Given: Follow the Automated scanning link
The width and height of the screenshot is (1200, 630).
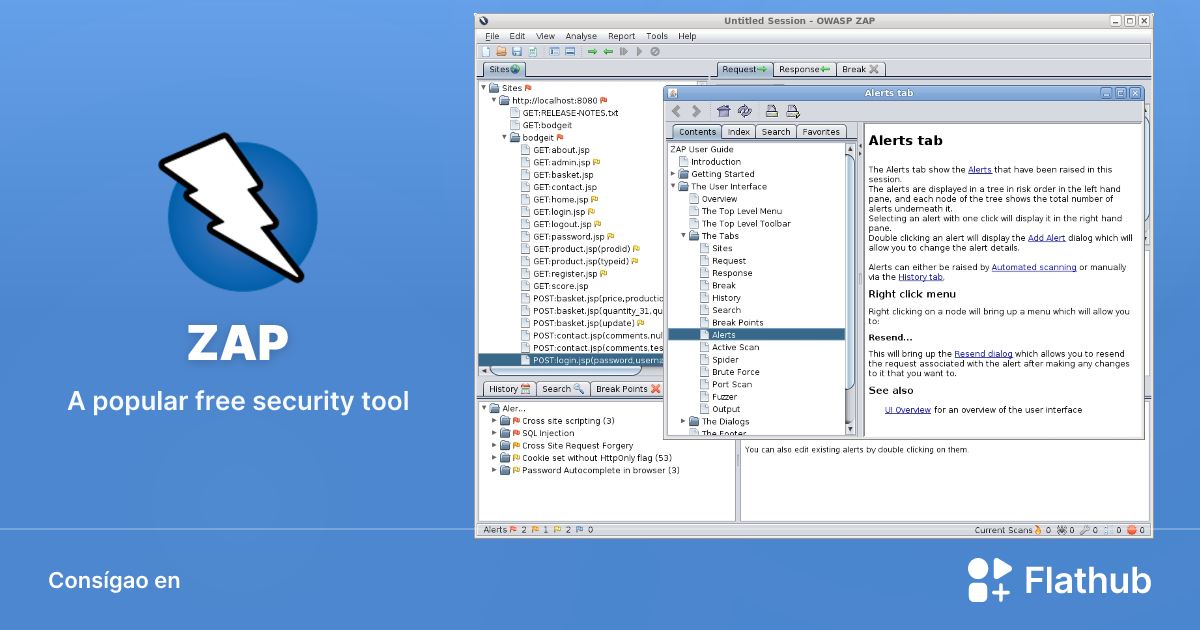Looking at the screenshot, I should point(1034,267).
